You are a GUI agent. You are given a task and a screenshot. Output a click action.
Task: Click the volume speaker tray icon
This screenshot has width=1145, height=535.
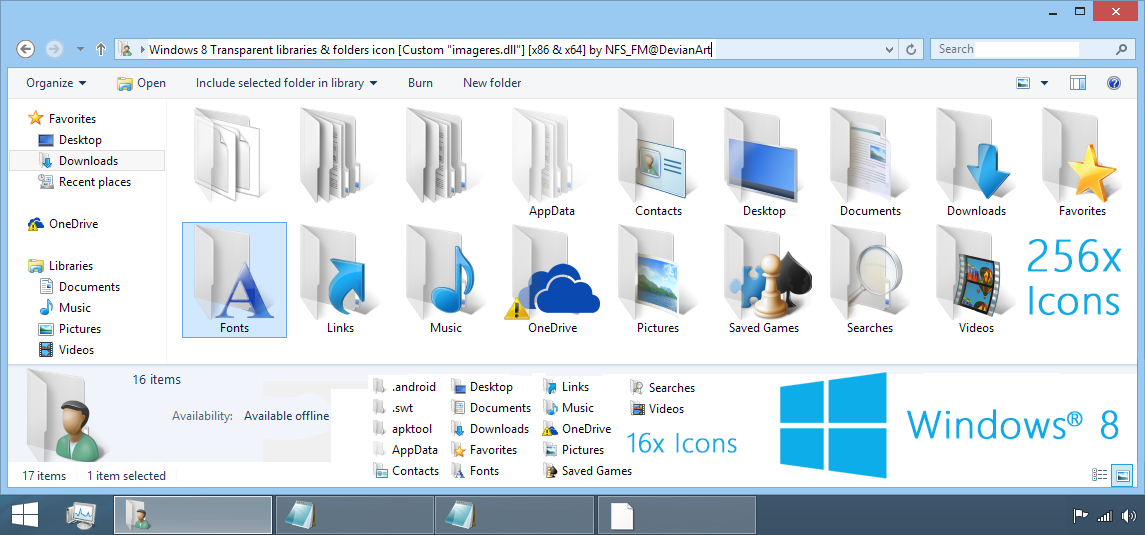[x=1127, y=517]
